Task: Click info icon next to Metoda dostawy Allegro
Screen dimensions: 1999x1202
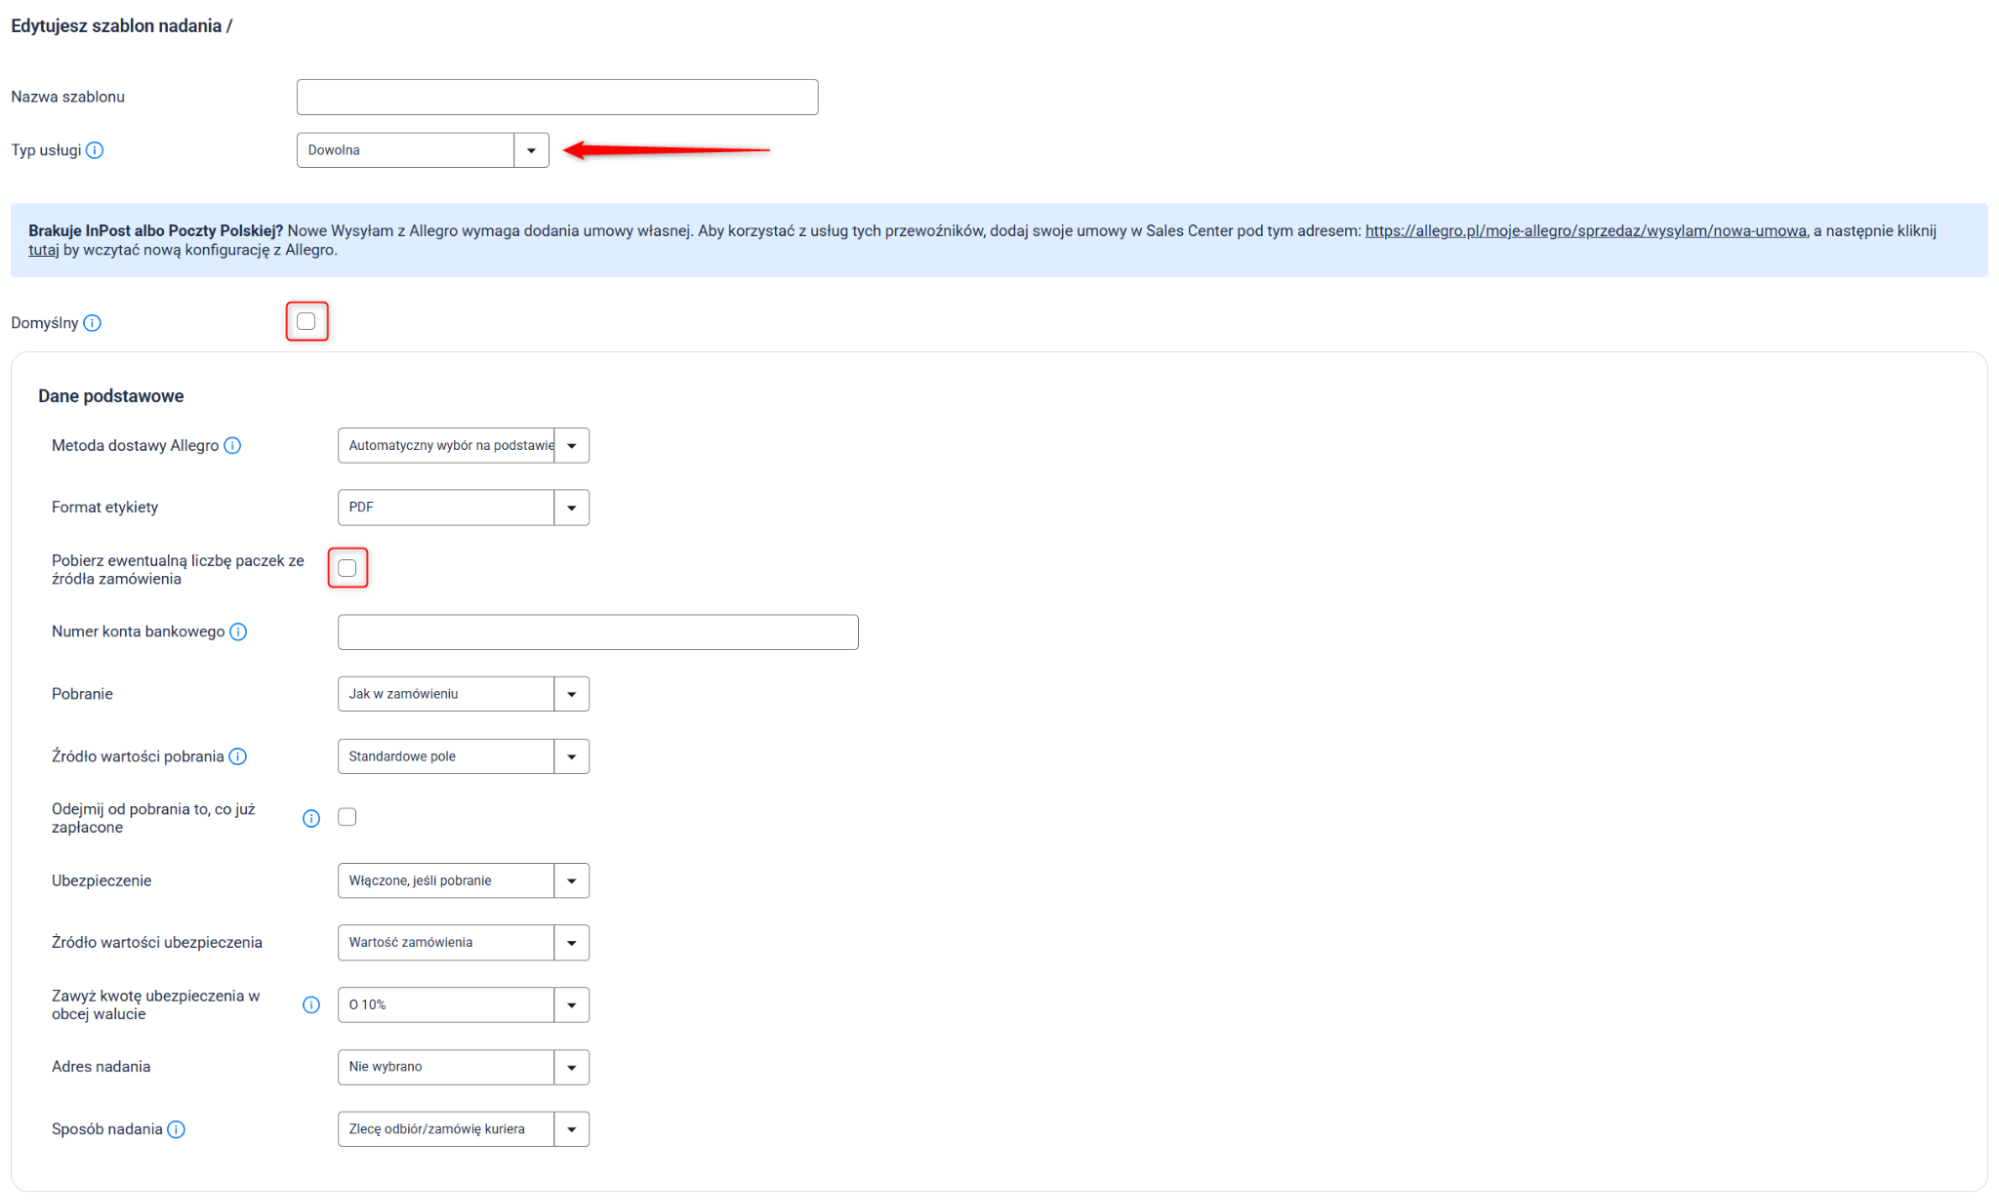Action: 232,446
